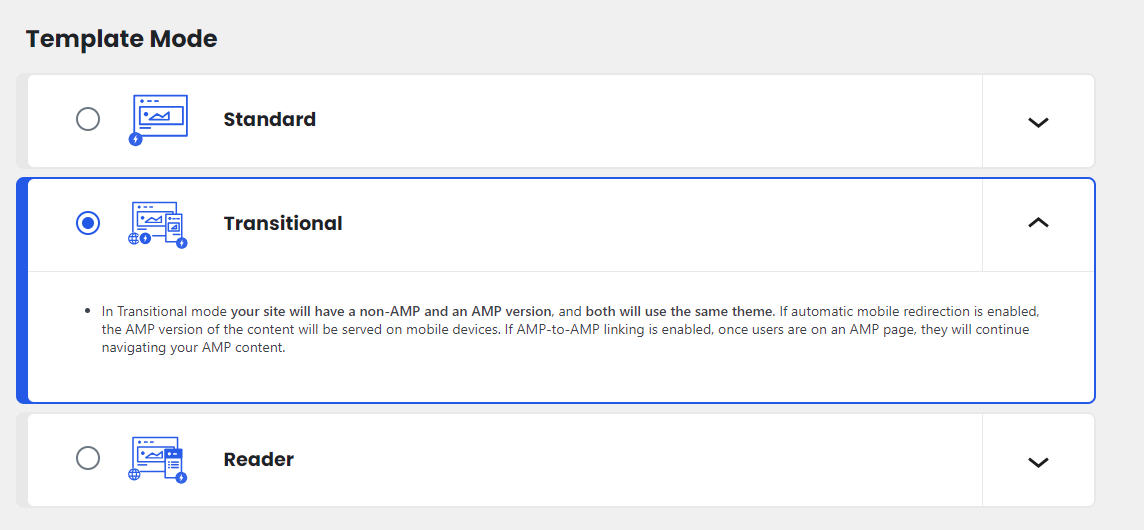Select the Standard template mode radio button
Viewport: 1144px width, 530px height.
click(x=88, y=119)
